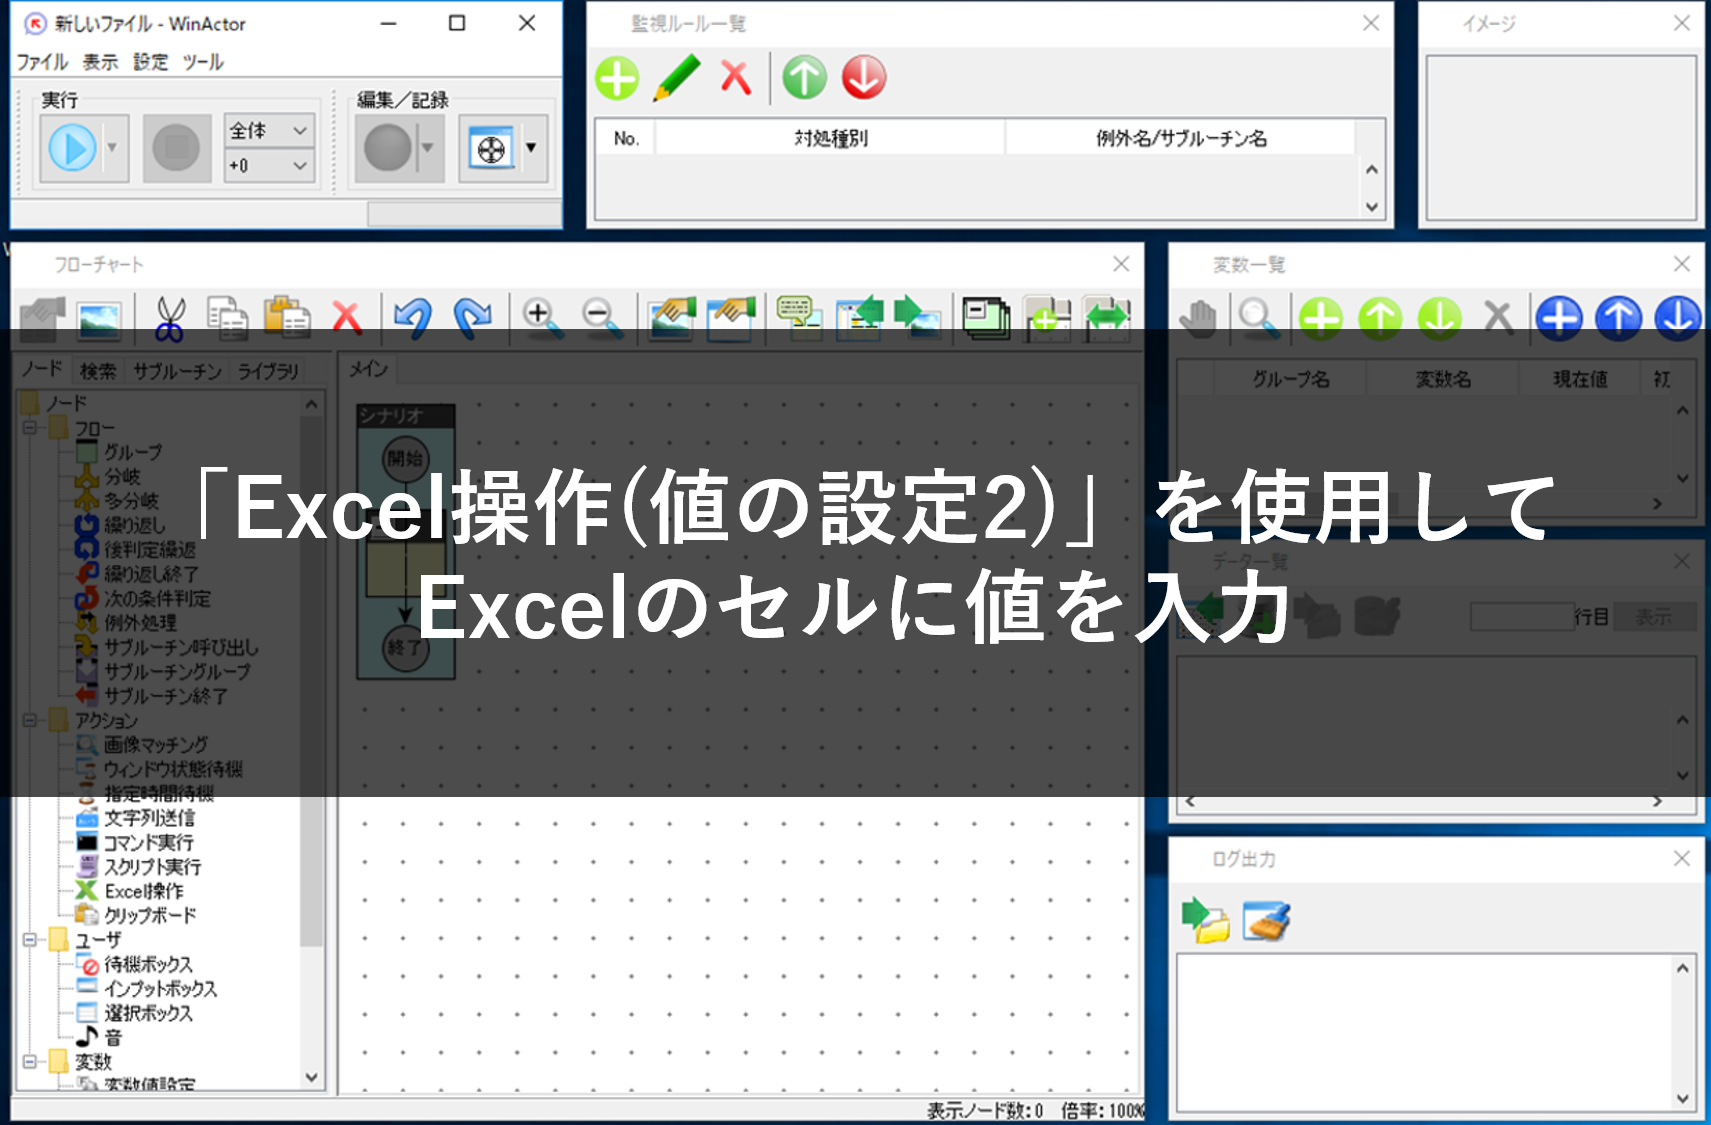Select the 音 node in ユーザ
The image size is (1711, 1125).
click(x=113, y=1038)
